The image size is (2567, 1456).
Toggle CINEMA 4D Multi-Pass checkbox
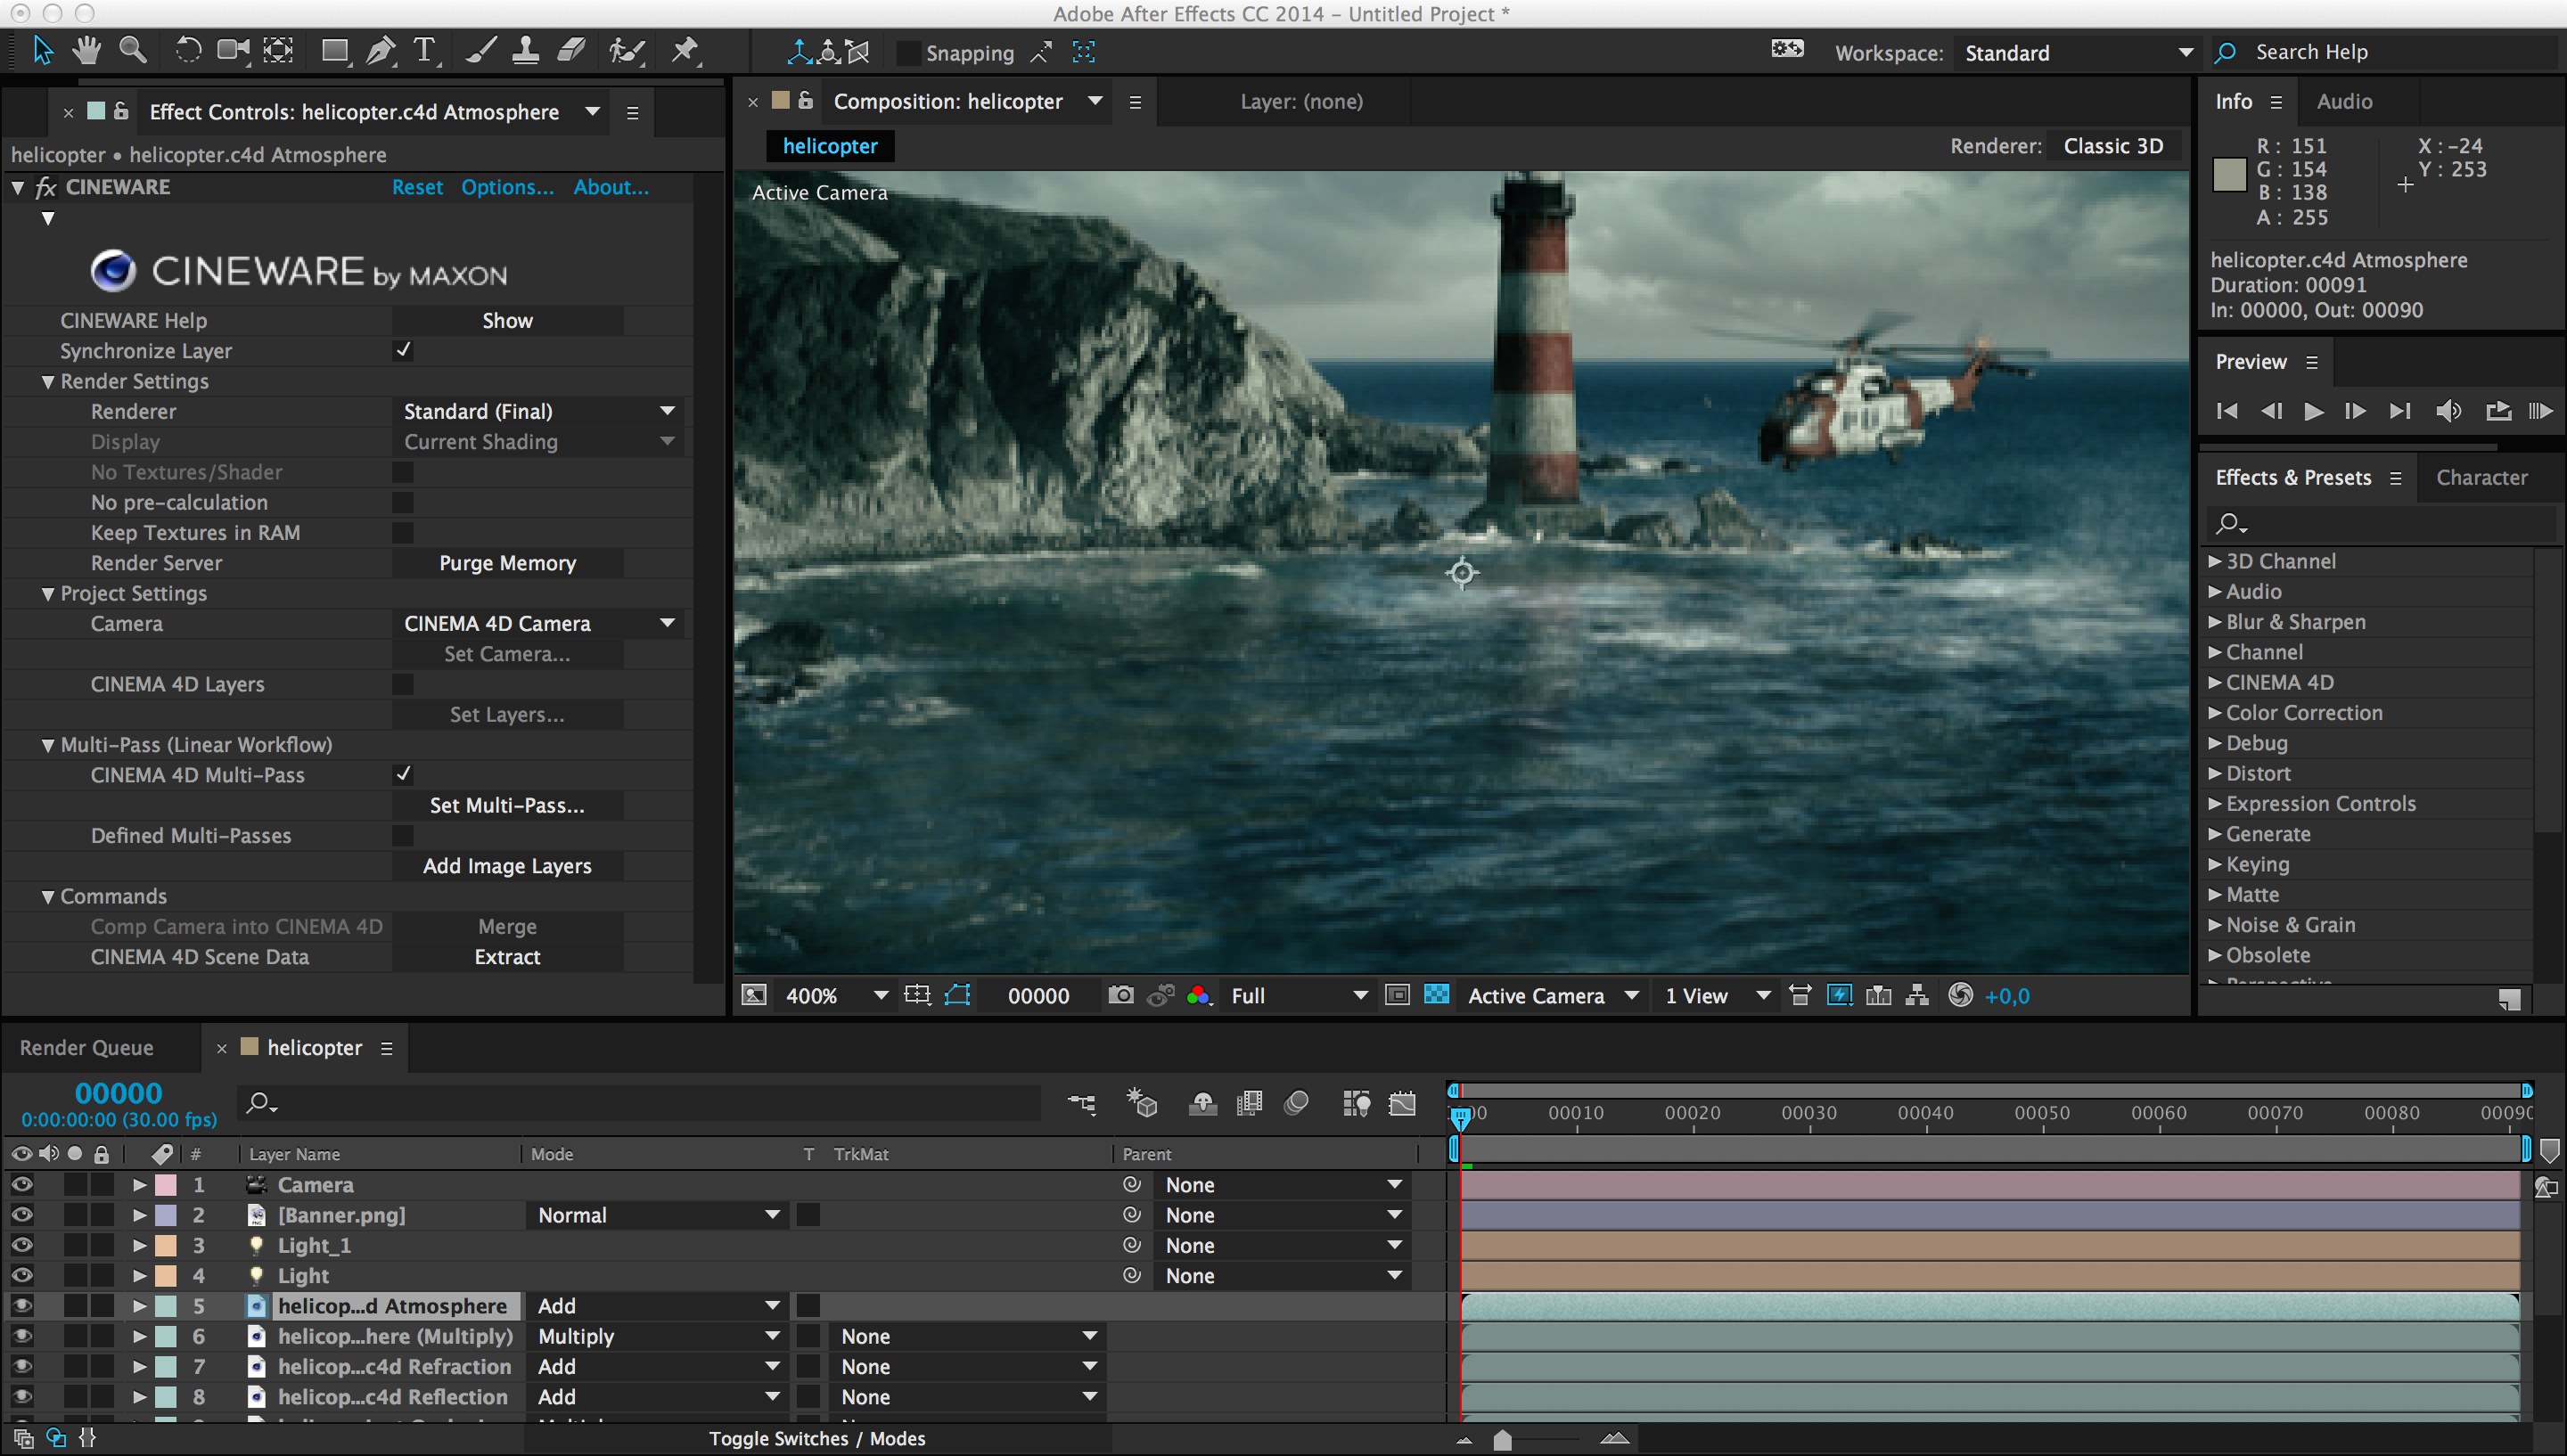[x=403, y=774]
